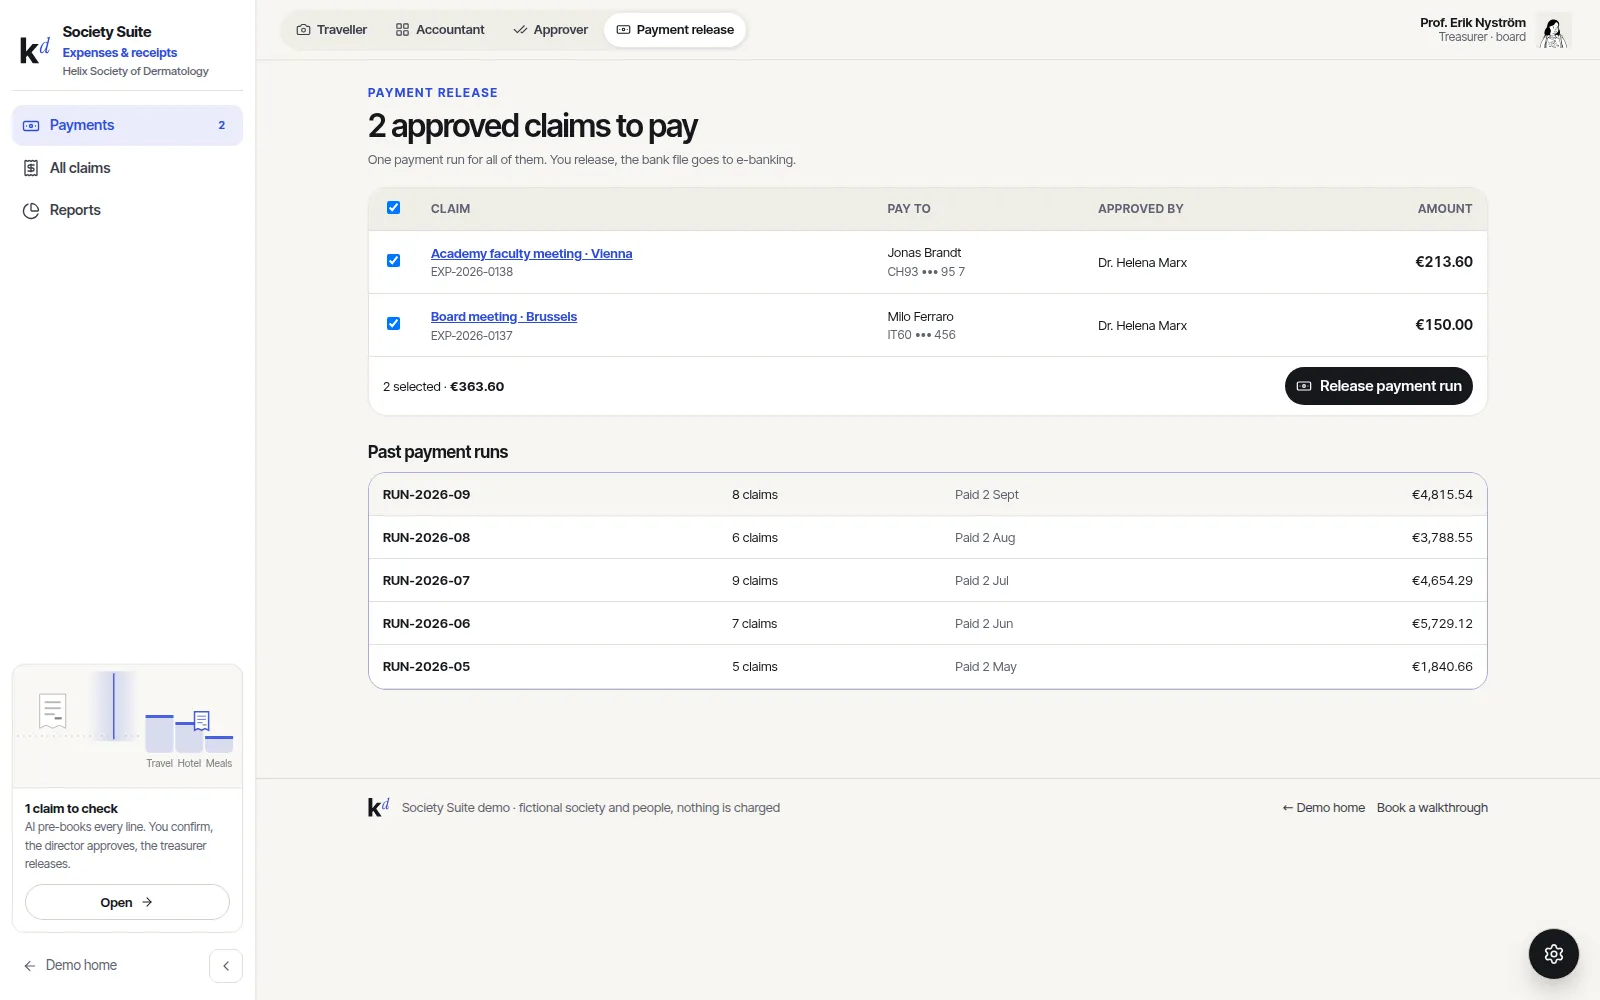Click the Demo home link in the page footer
The width and height of the screenshot is (1600, 1000).
(1323, 808)
